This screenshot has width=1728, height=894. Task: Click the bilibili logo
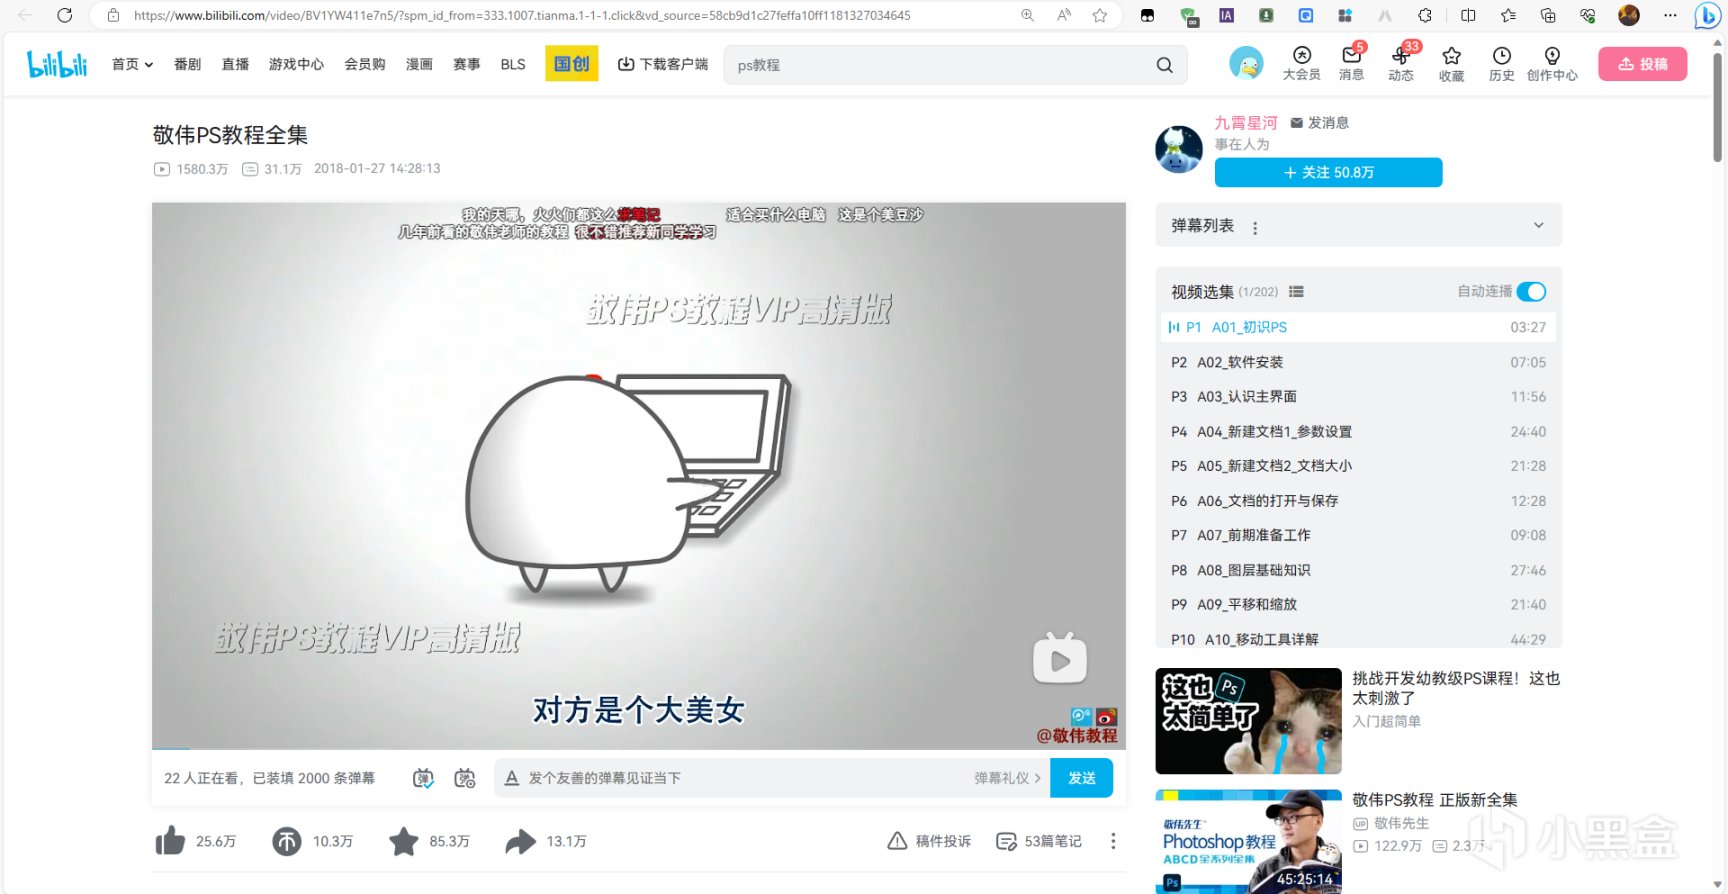(57, 64)
